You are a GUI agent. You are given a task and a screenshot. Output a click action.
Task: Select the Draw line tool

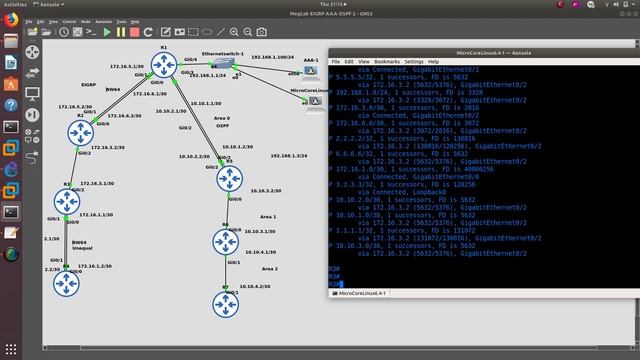tap(221, 32)
